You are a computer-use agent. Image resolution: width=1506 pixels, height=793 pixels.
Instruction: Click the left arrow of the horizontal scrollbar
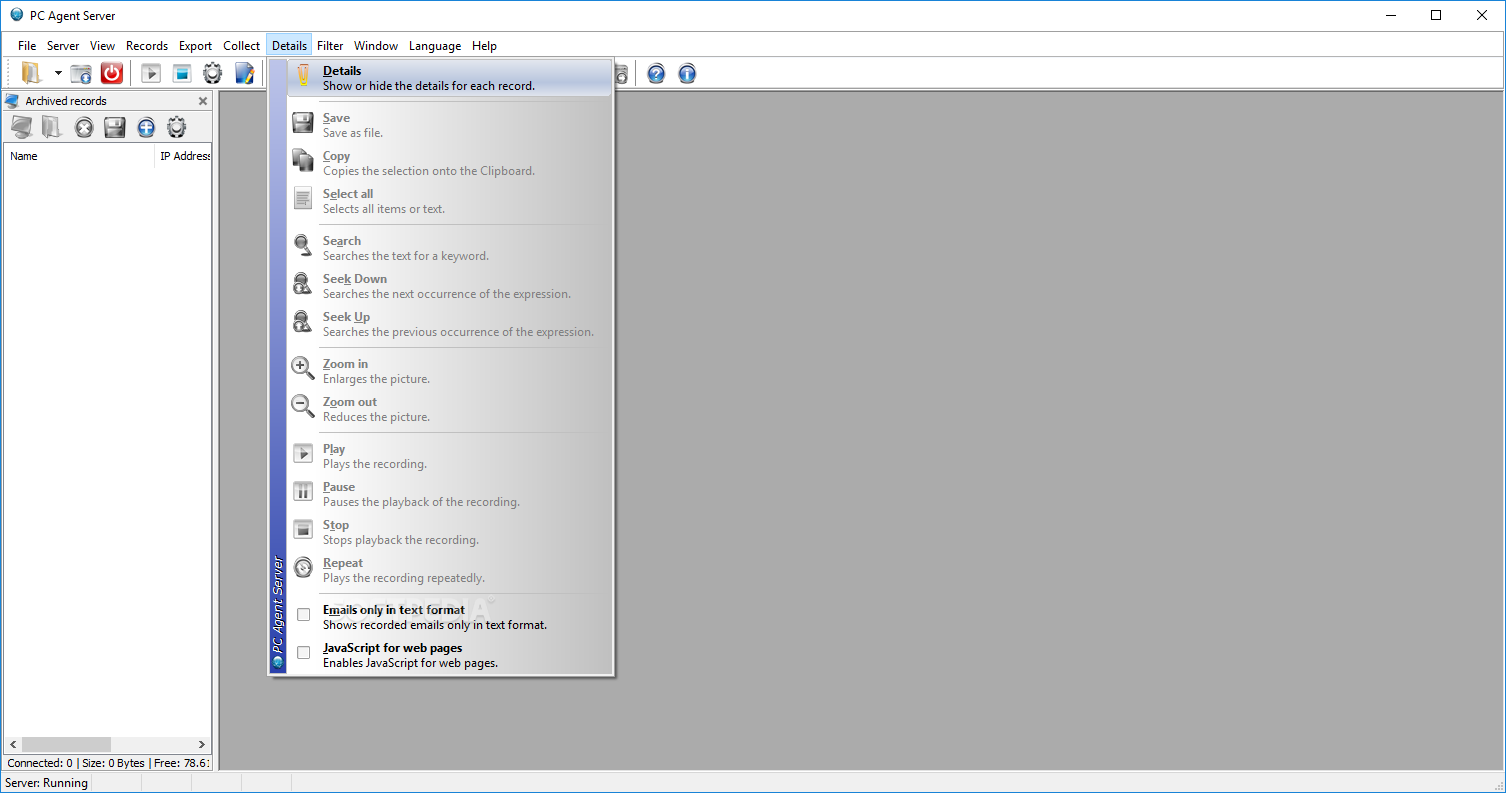tap(13, 745)
